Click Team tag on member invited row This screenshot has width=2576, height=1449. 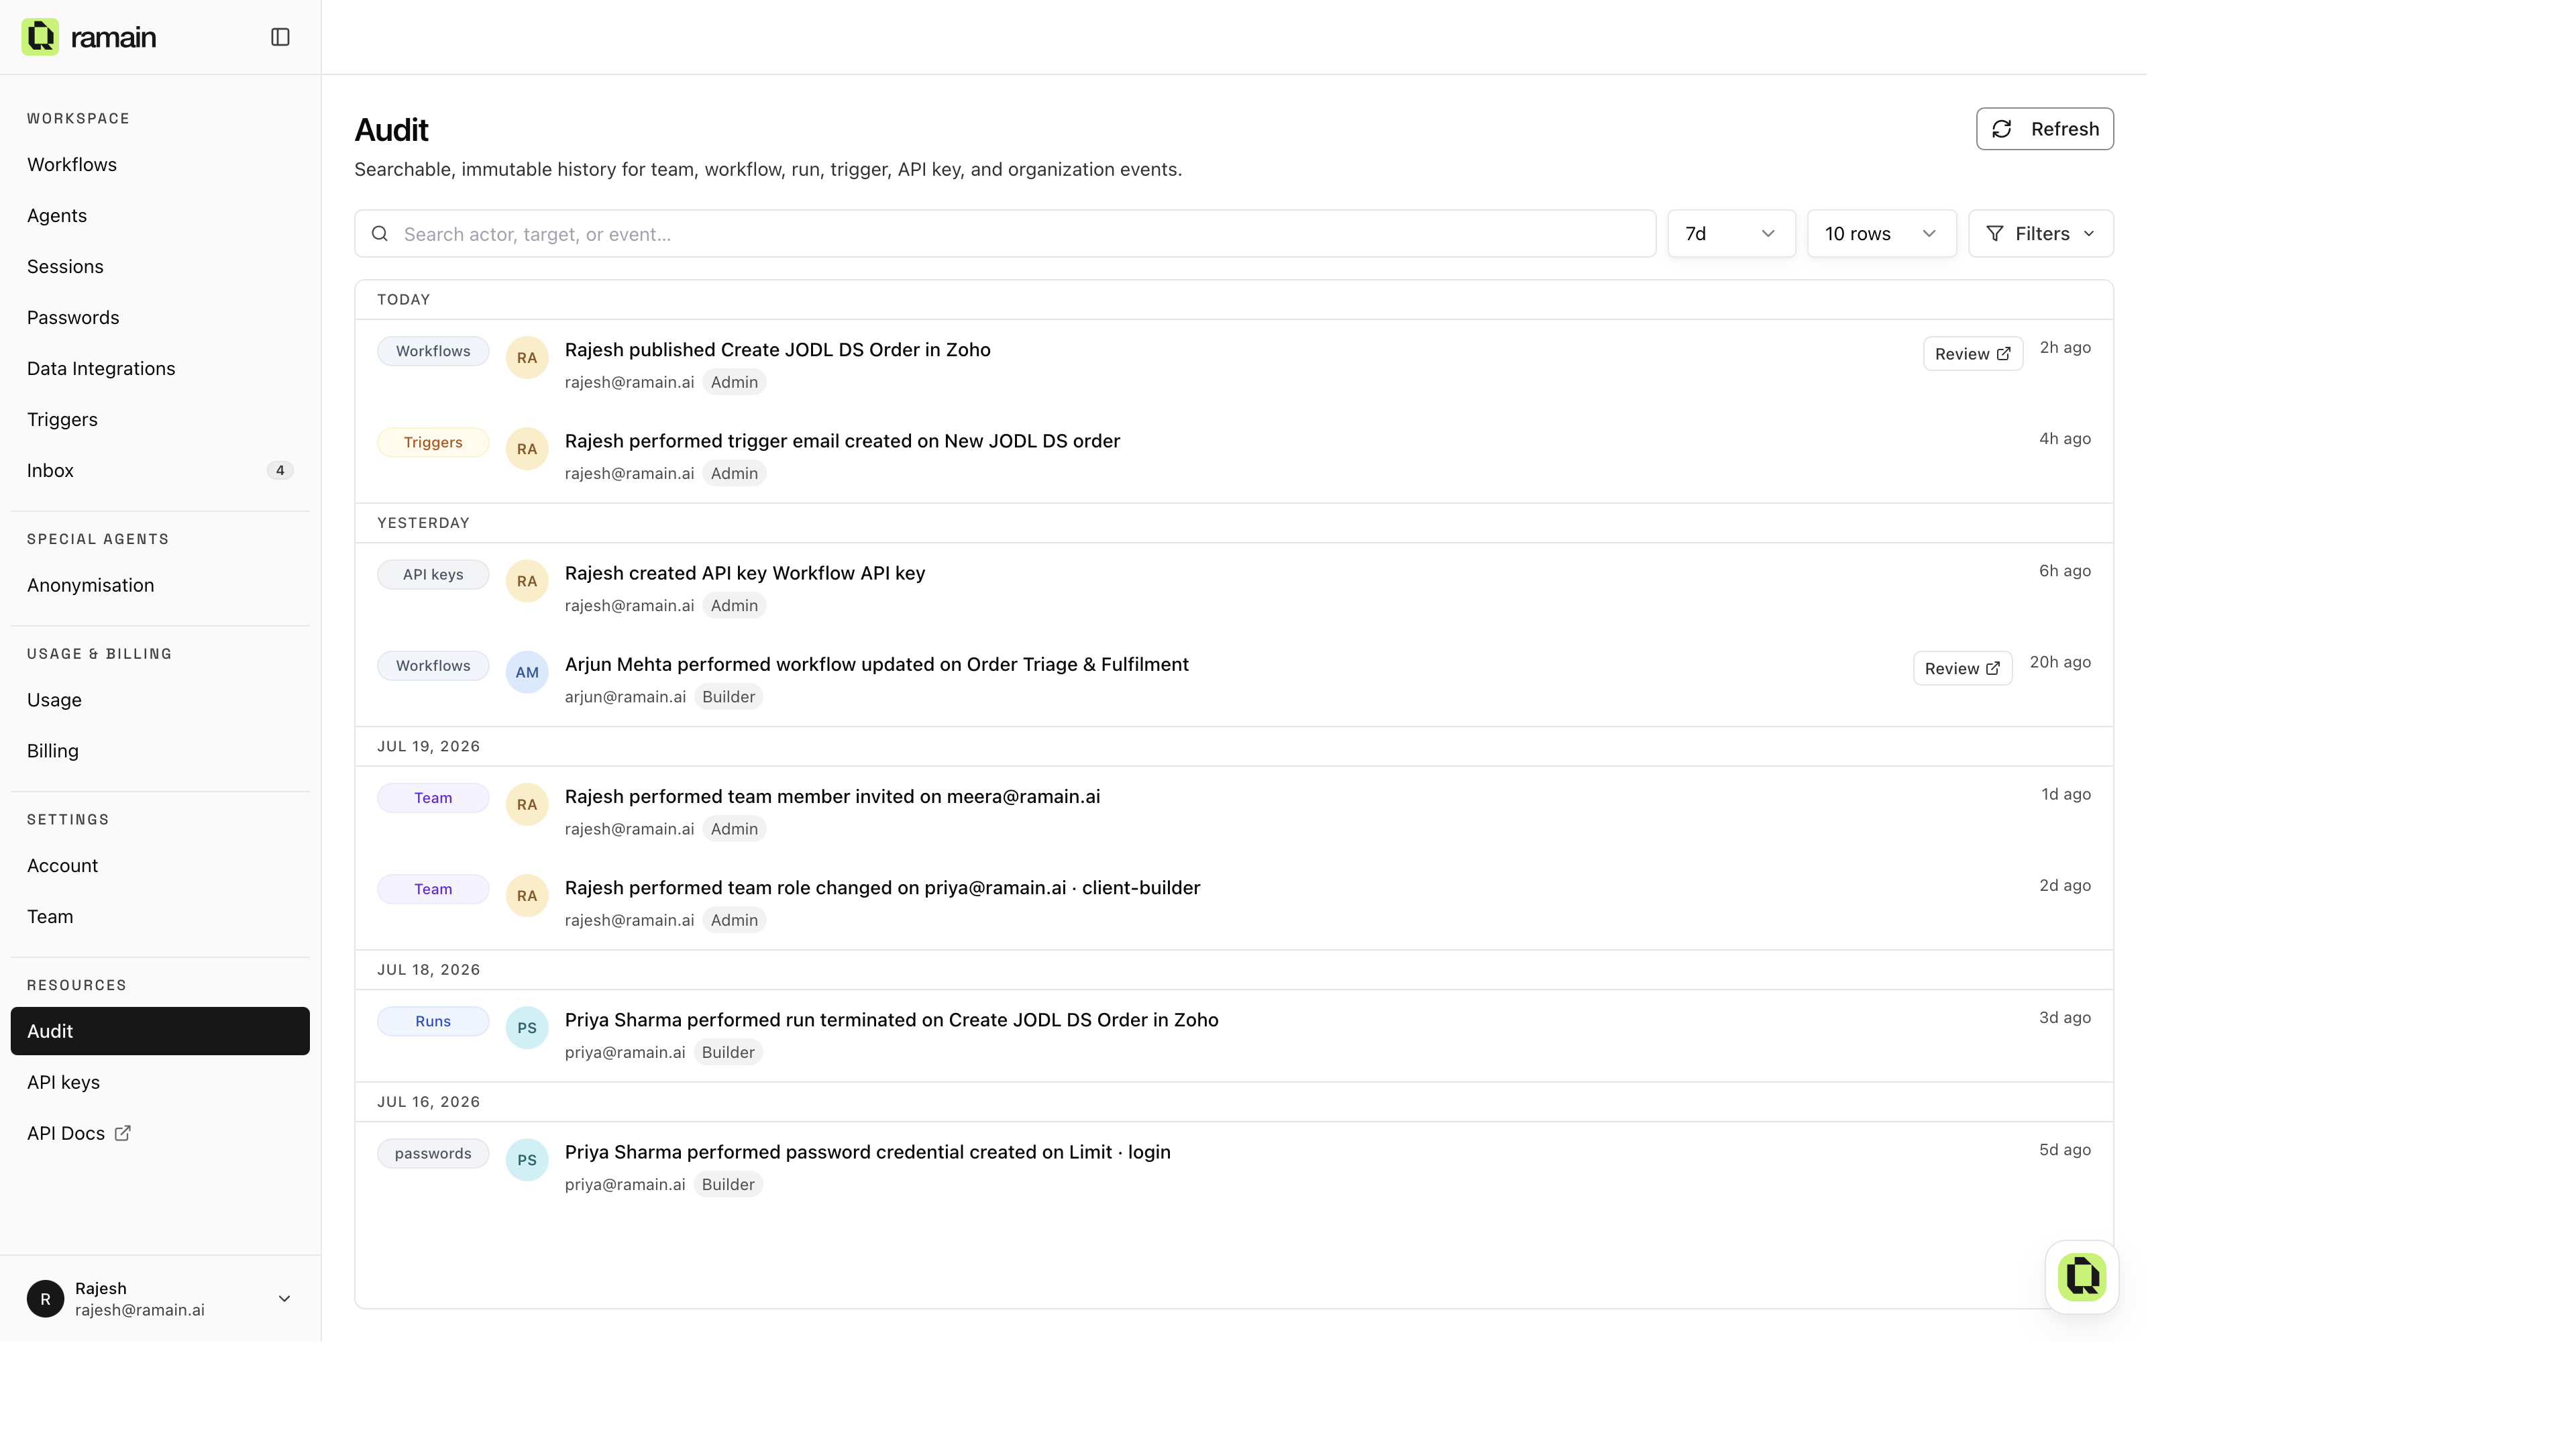coord(433,798)
